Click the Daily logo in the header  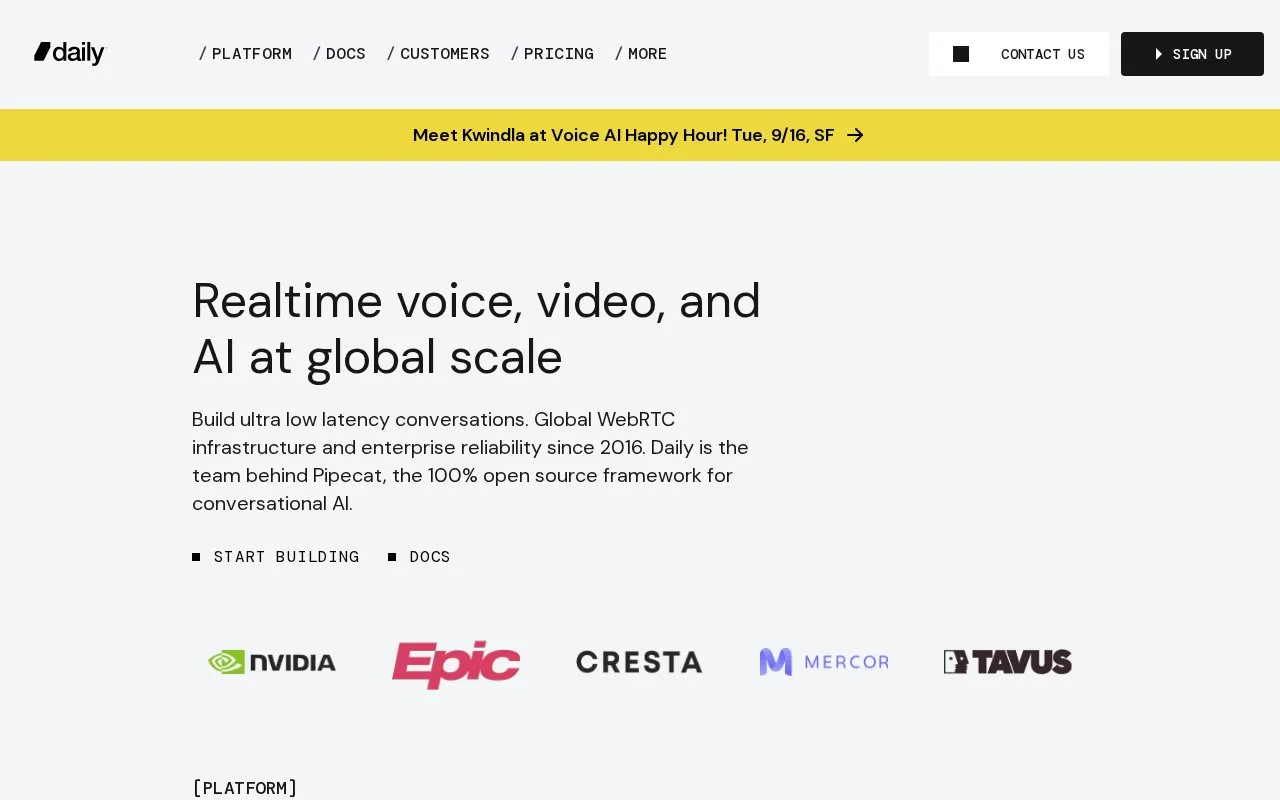[x=69, y=53]
